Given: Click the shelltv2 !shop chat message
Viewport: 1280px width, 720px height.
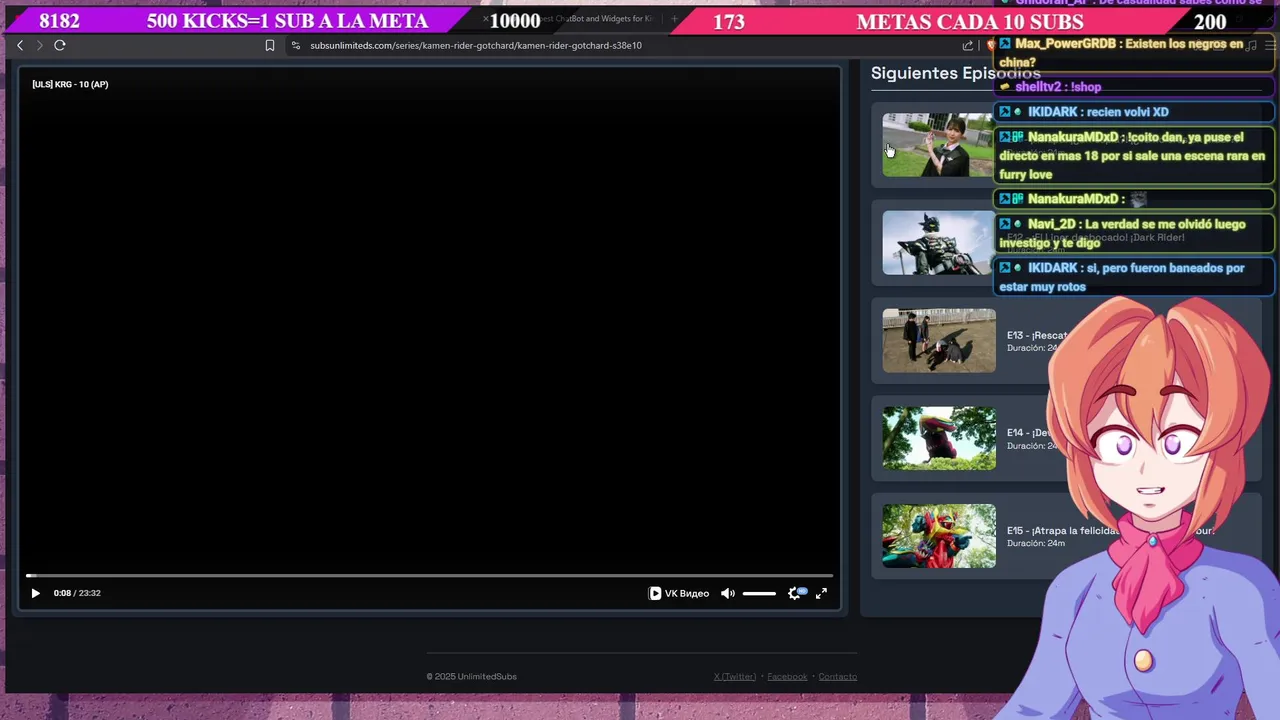Looking at the screenshot, I should (x=1134, y=87).
